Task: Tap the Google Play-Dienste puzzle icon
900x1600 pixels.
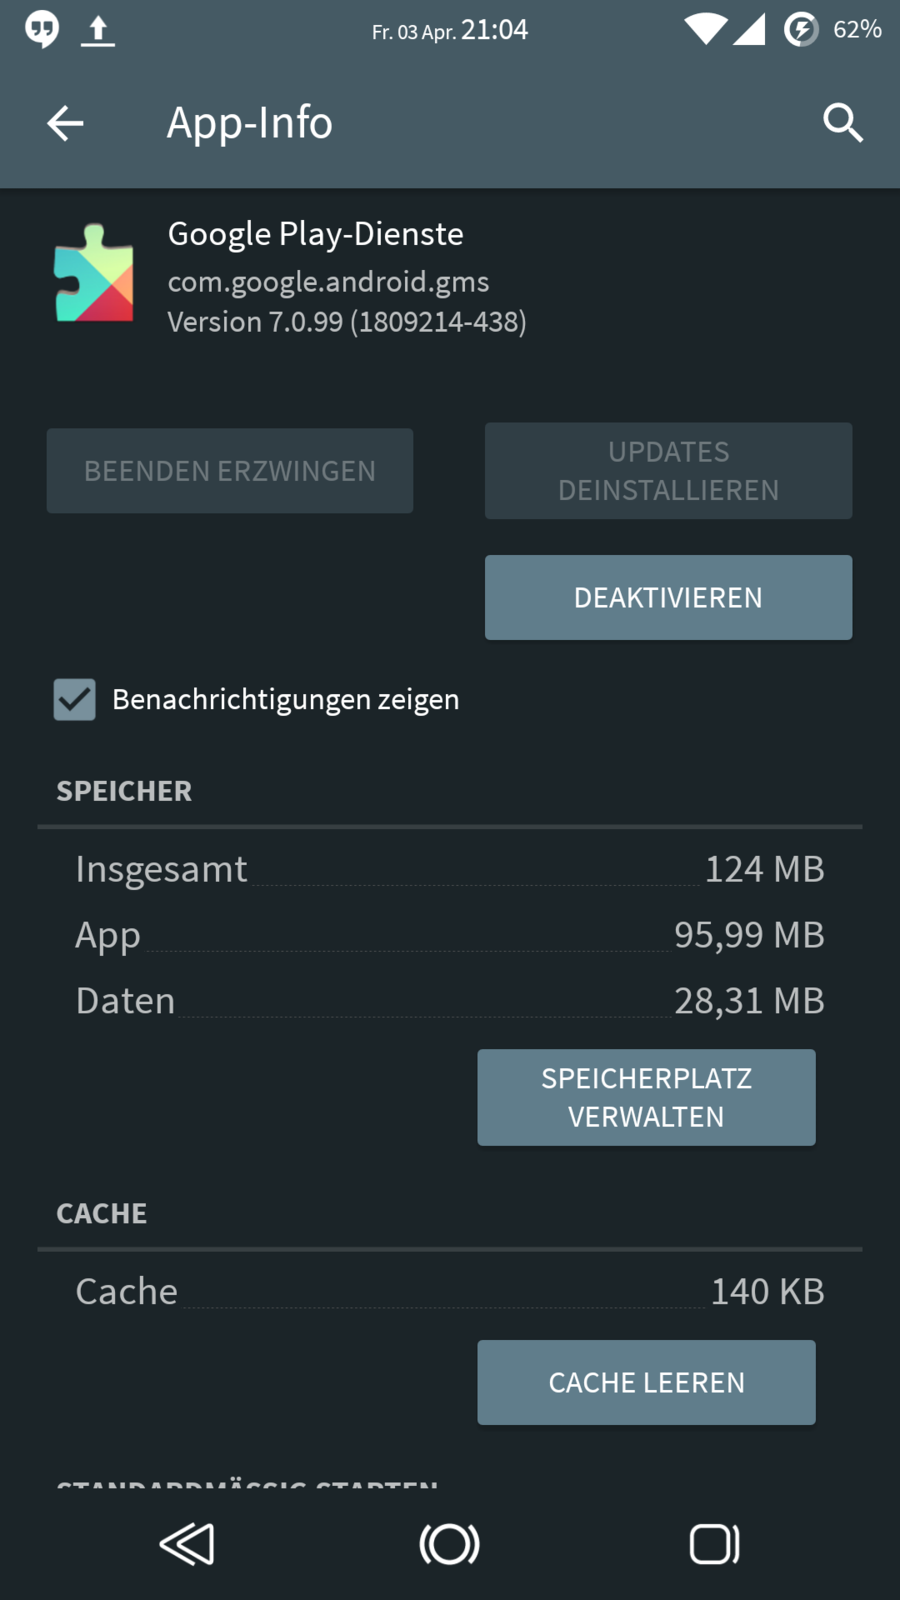Action: (94, 273)
